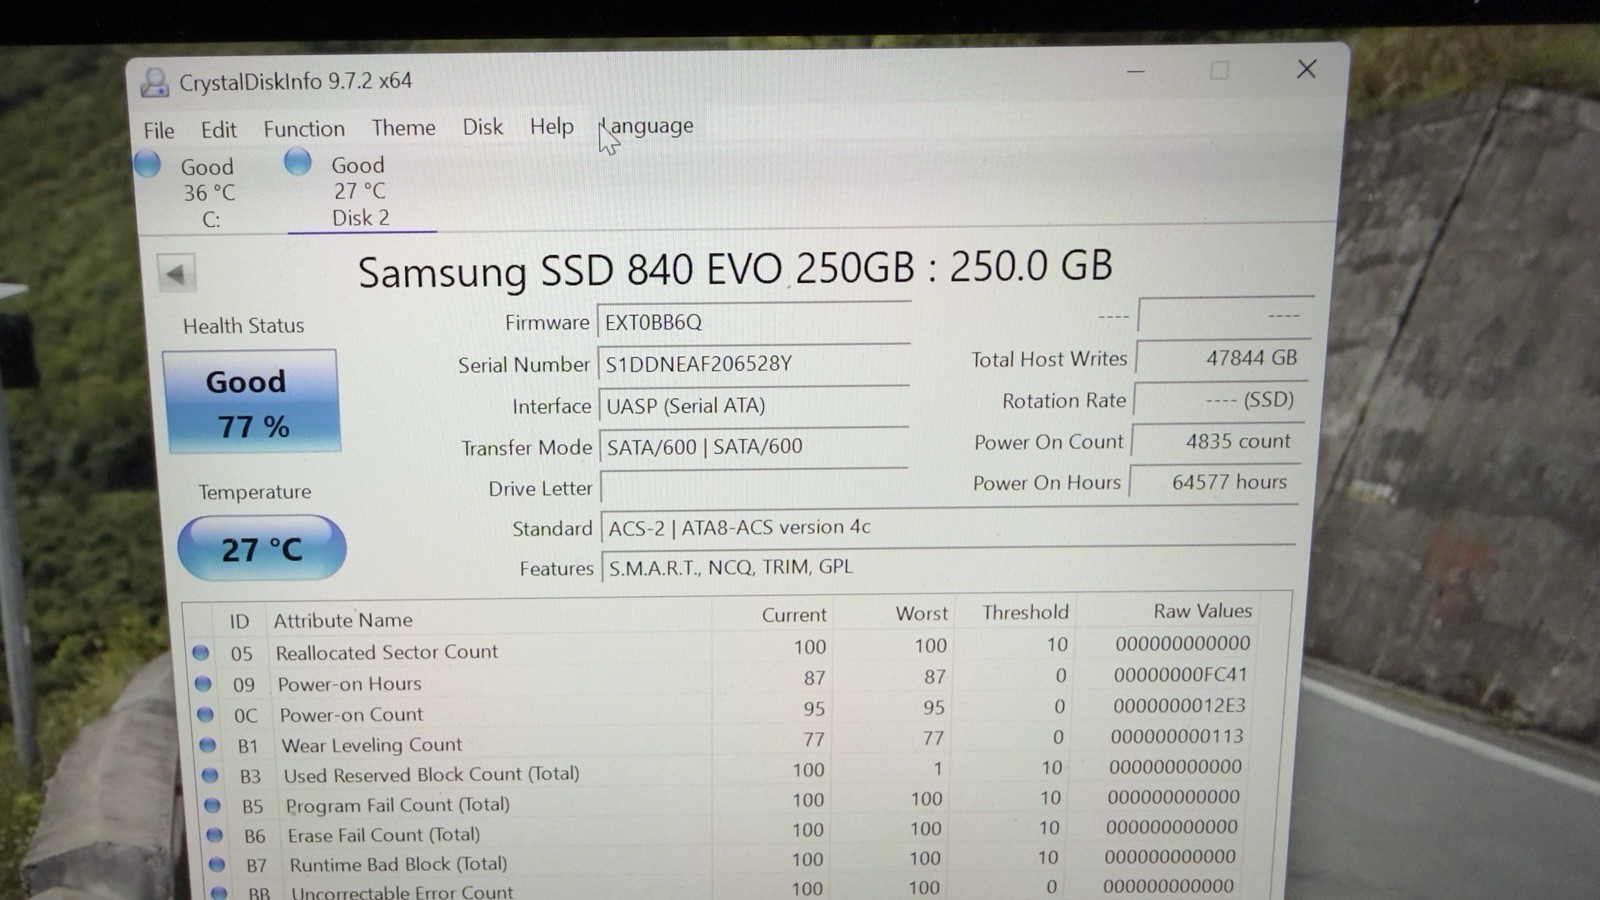Select the Power-on Count attribute name
Viewport: 1600px width, 900px height.
[351, 714]
